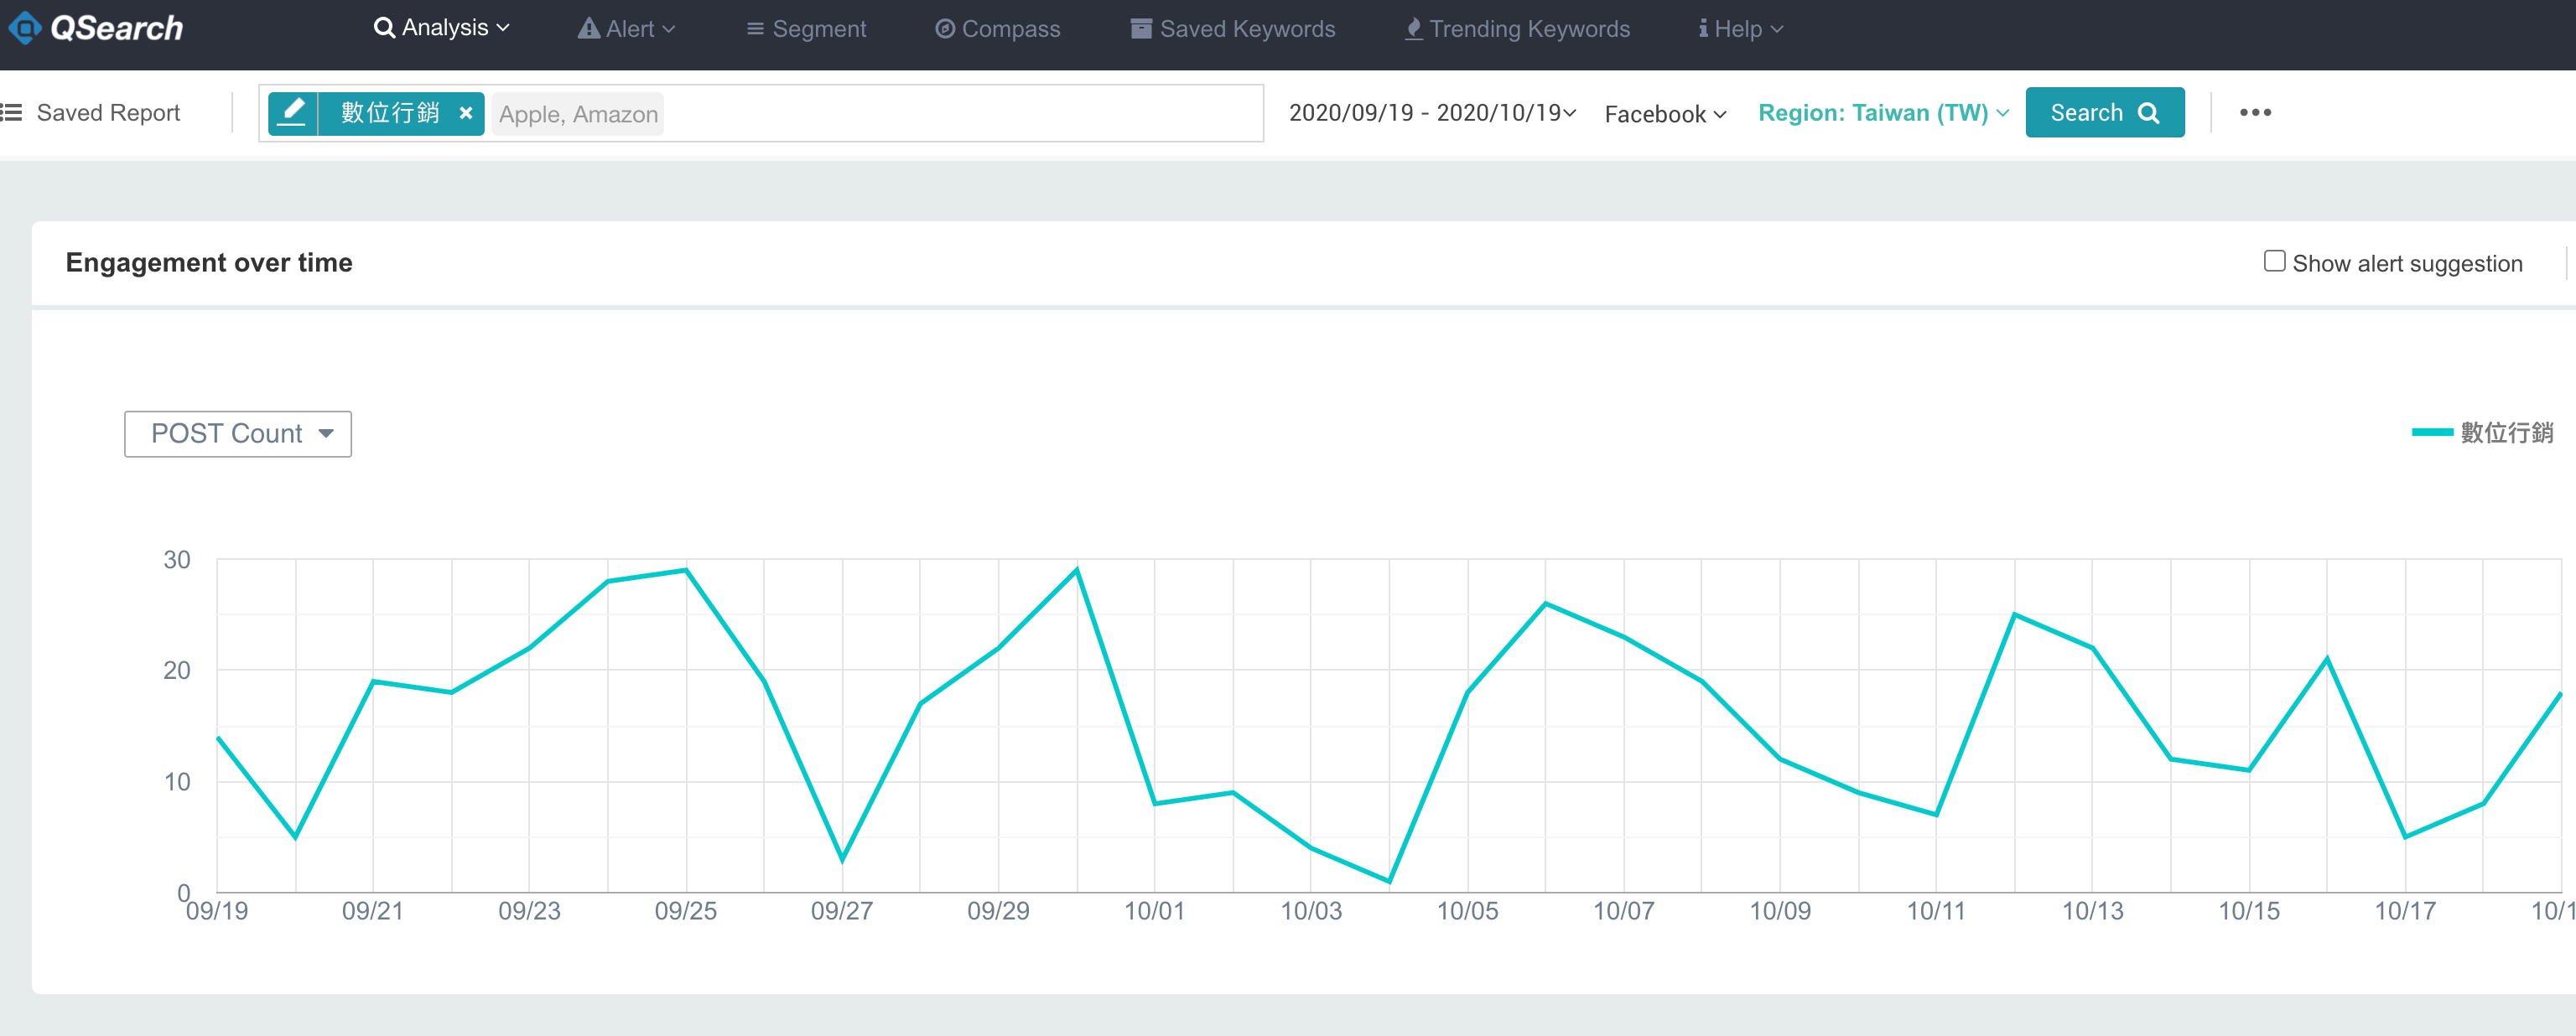
Task: Expand the Help menu
Action: [x=1741, y=29]
